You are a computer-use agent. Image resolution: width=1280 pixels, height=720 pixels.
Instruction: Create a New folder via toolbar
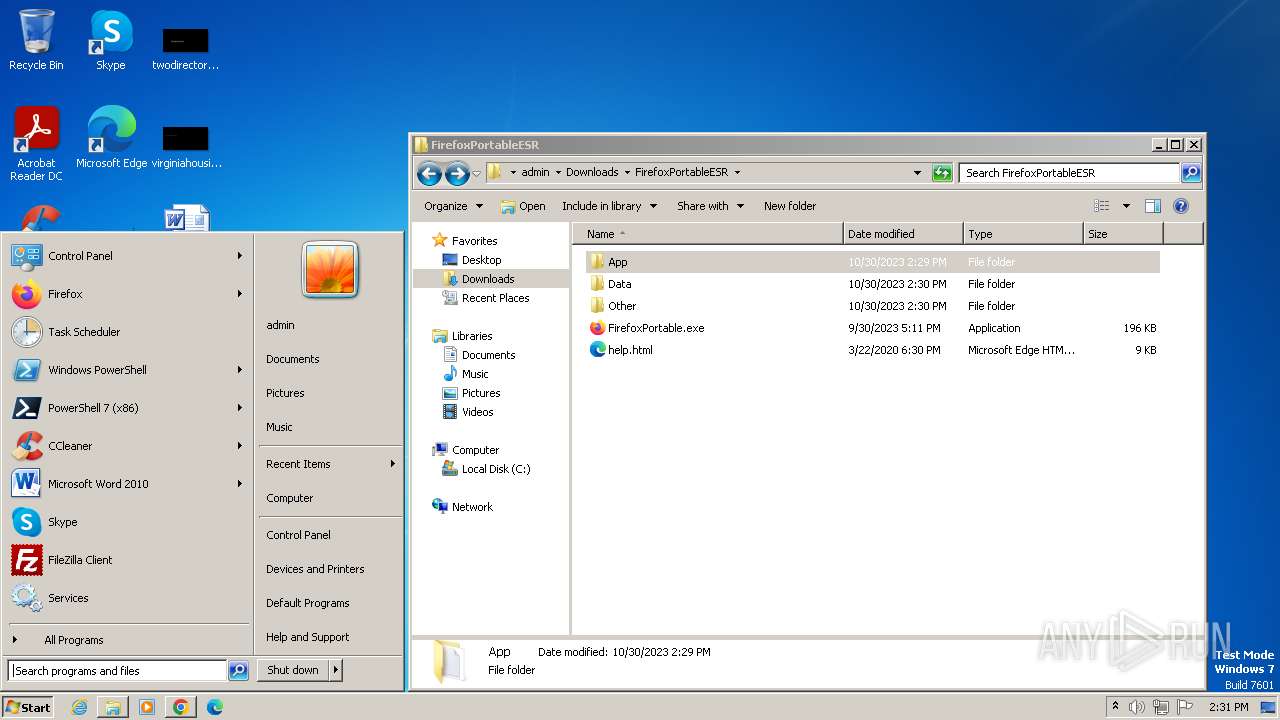pos(790,206)
